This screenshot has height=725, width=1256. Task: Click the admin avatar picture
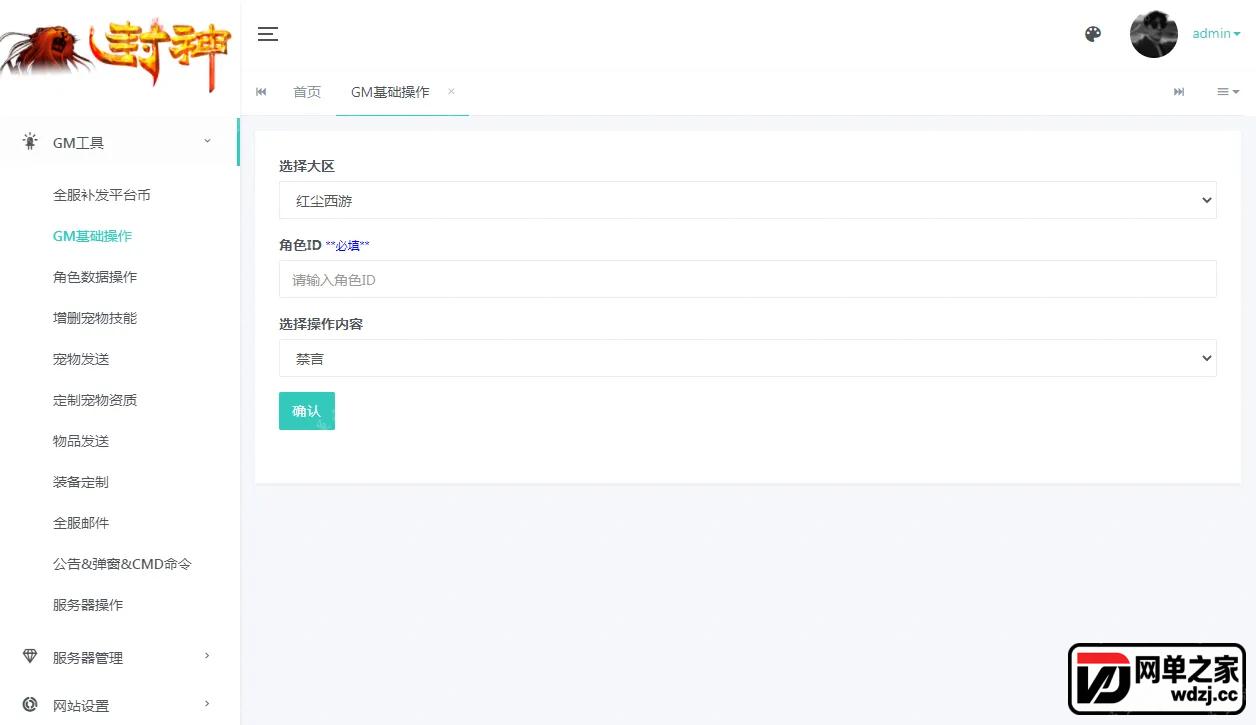1154,34
